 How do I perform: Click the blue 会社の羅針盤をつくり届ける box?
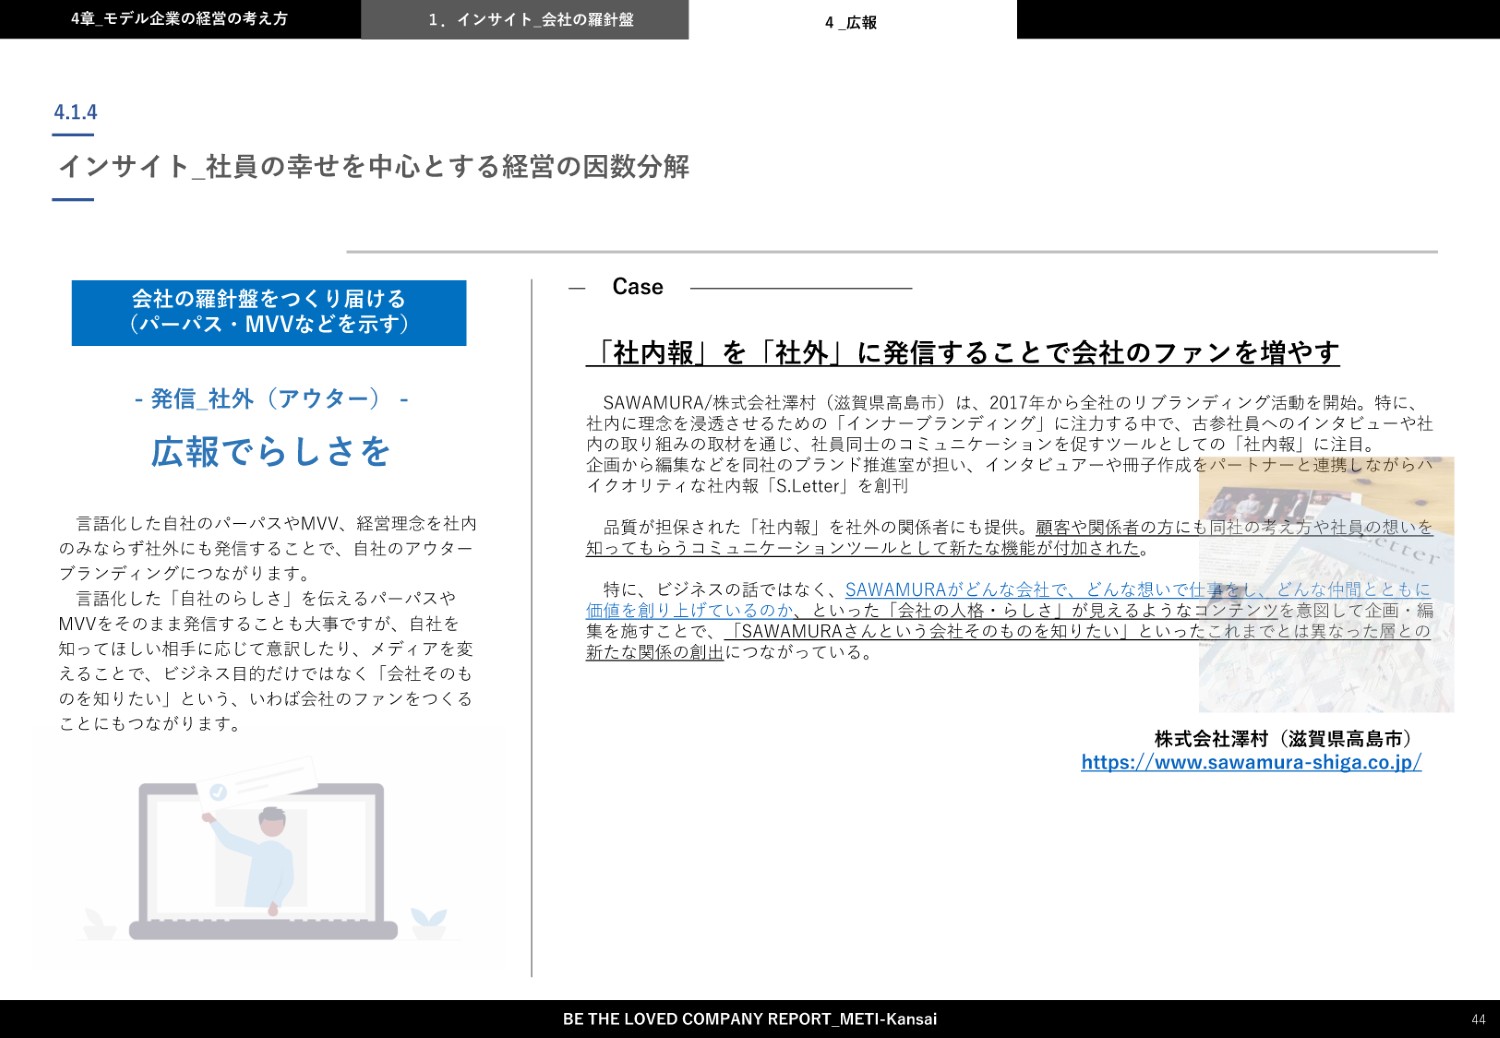pyautogui.click(x=268, y=312)
